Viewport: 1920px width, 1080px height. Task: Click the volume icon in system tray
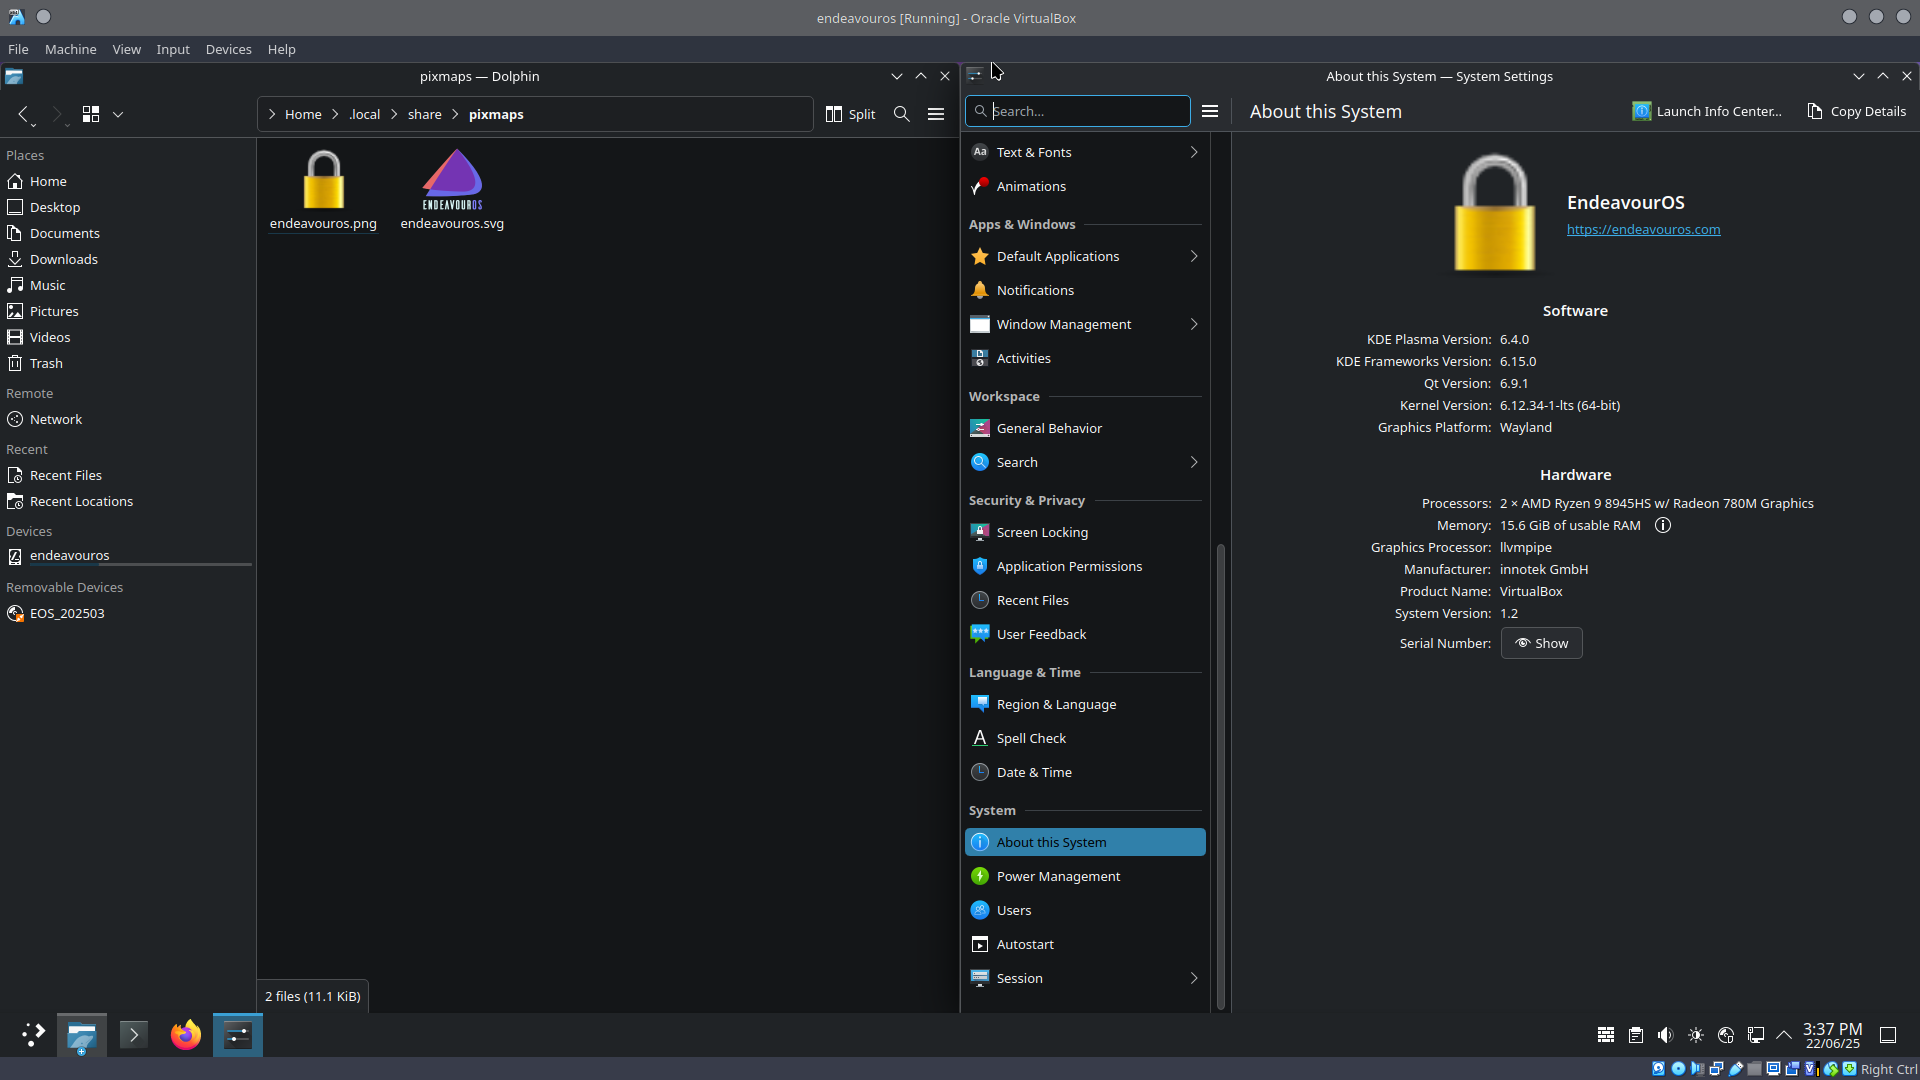(x=1665, y=1035)
